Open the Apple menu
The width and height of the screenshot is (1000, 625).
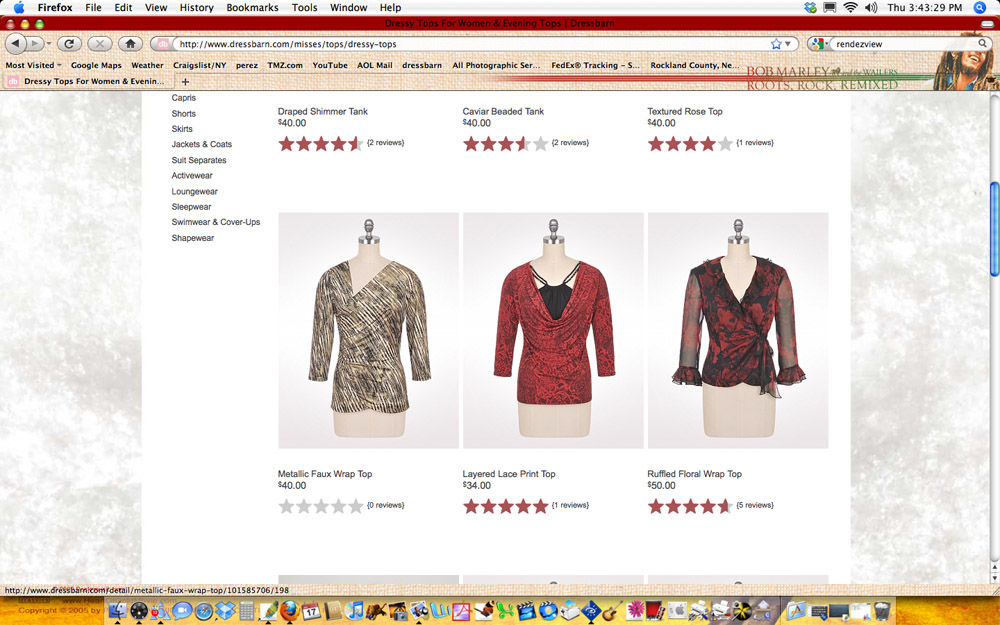(x=18, y=8)
